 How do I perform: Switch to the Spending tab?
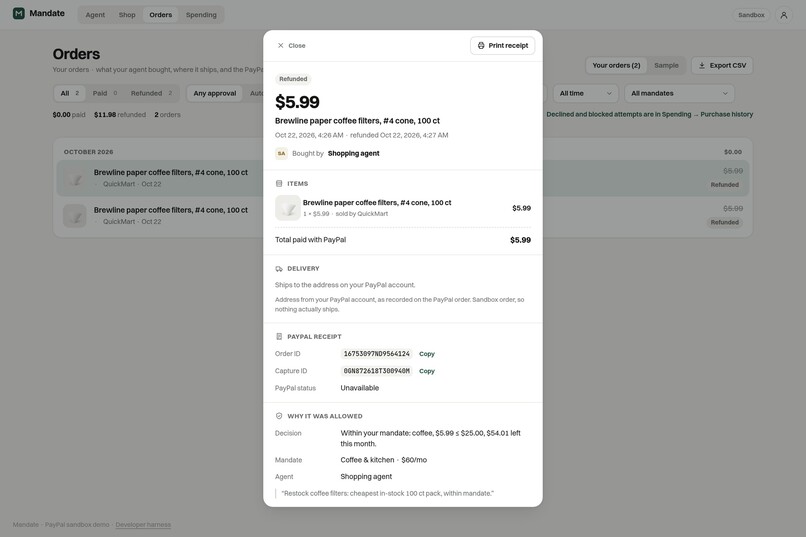(201, 15)
